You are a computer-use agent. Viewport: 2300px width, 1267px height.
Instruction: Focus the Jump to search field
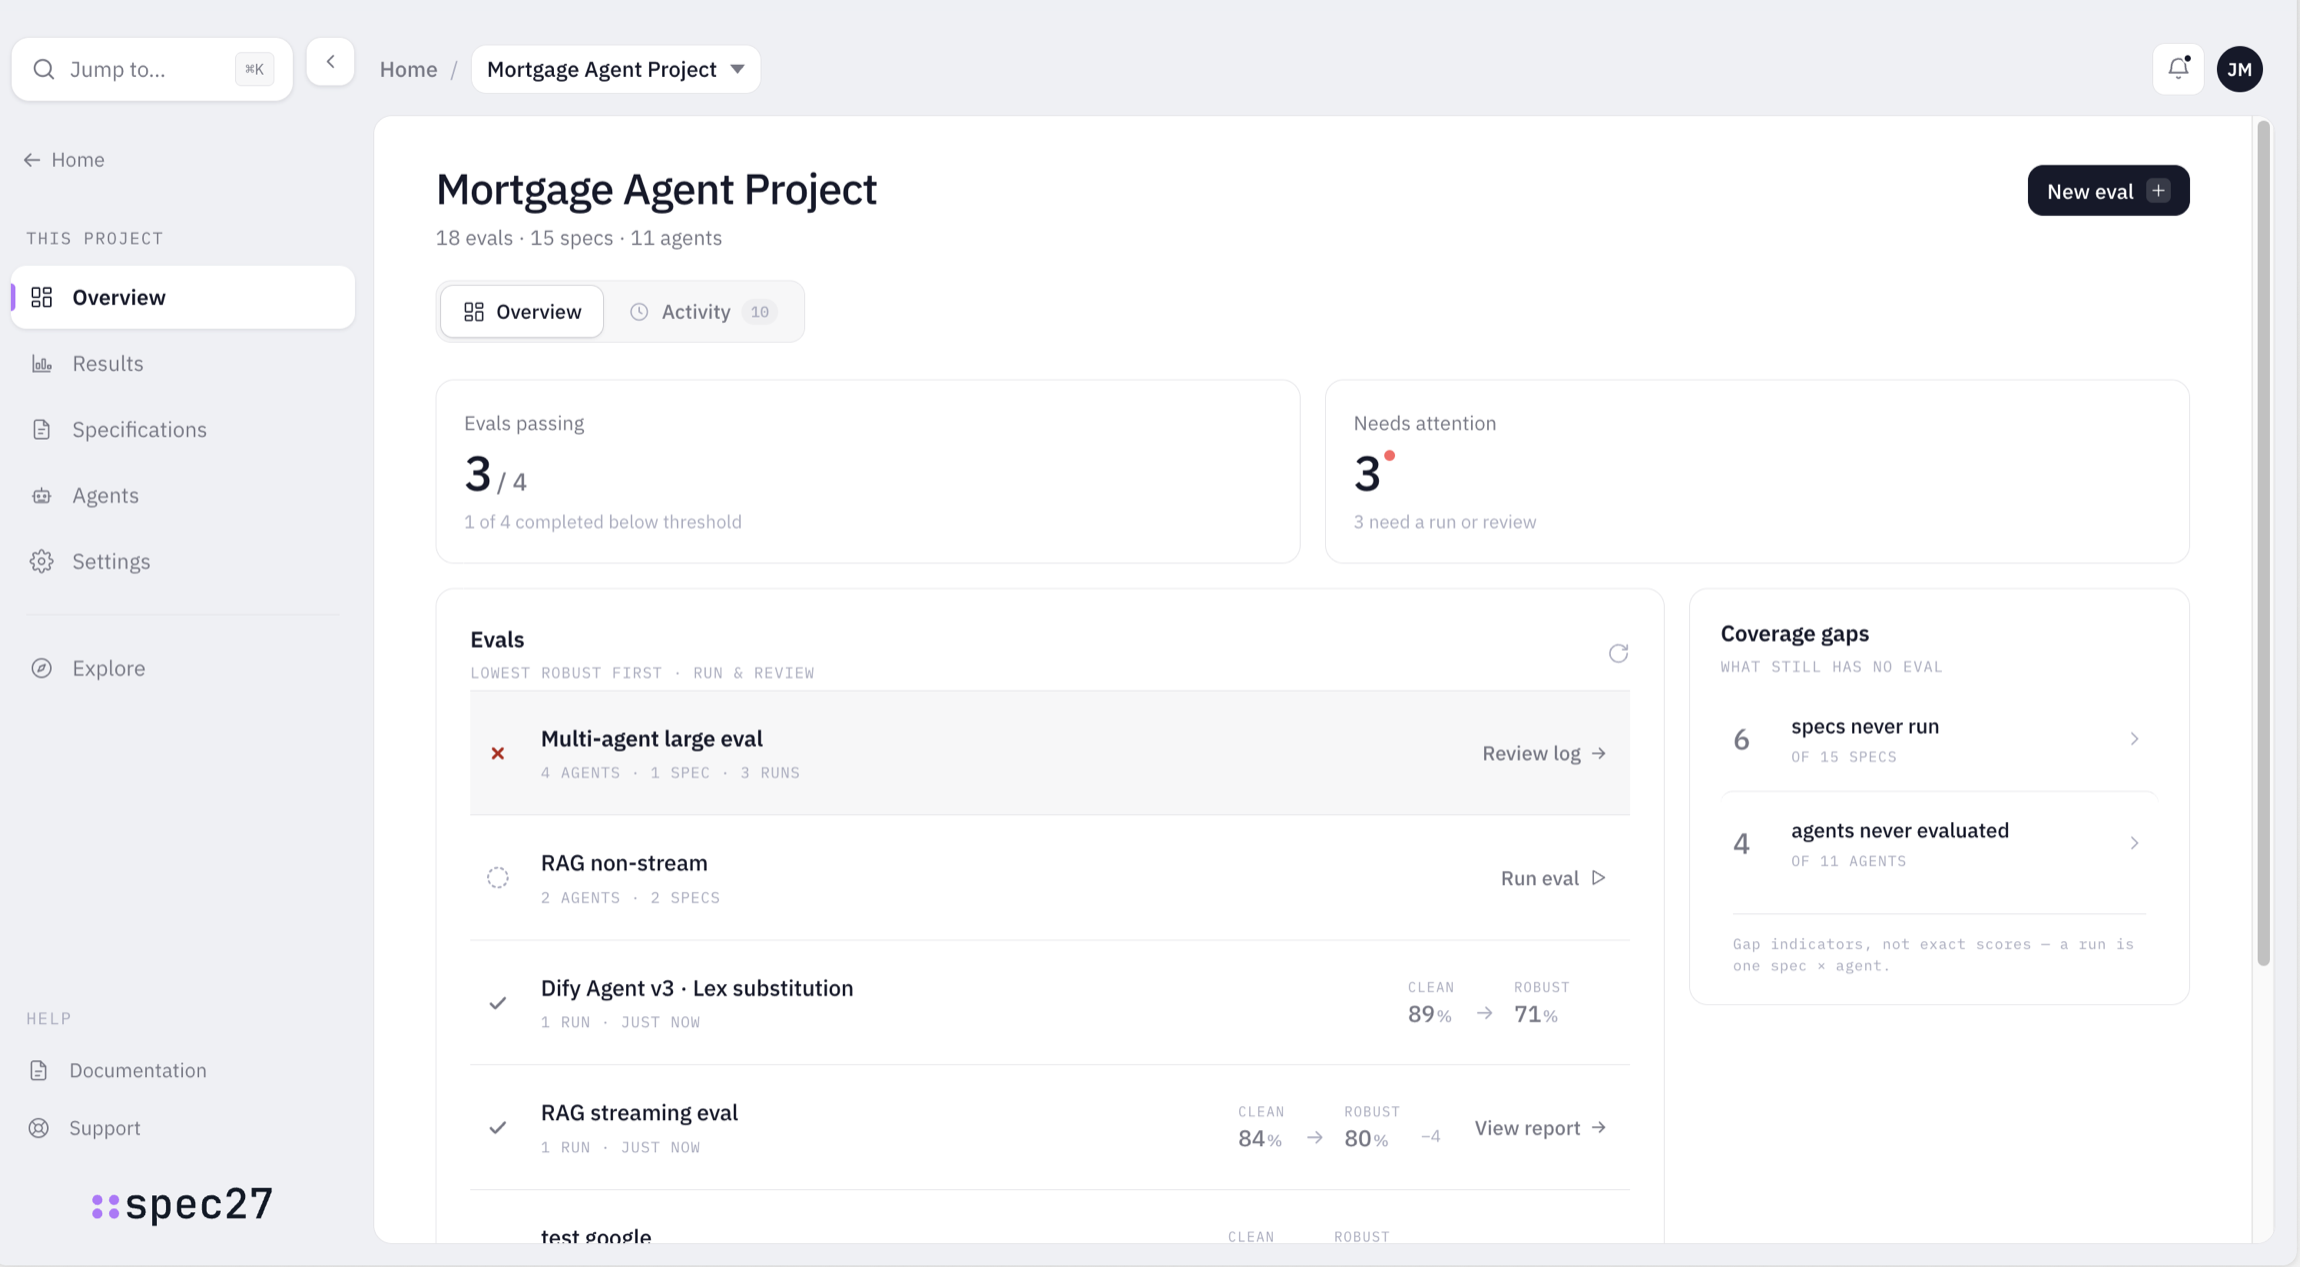(152, 69)
